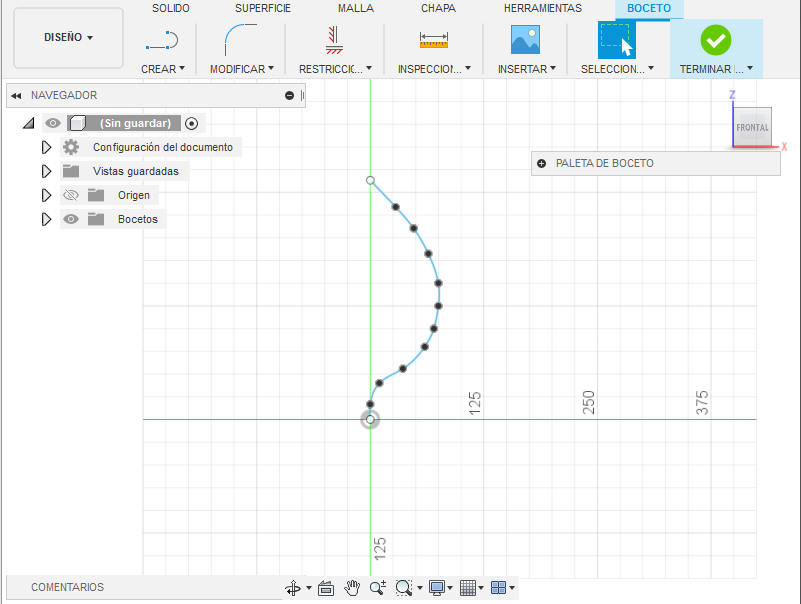The image size is (801, 604).
Task: Toggle visibility eye of (Sin guardar) component
Action: [53, 123]
